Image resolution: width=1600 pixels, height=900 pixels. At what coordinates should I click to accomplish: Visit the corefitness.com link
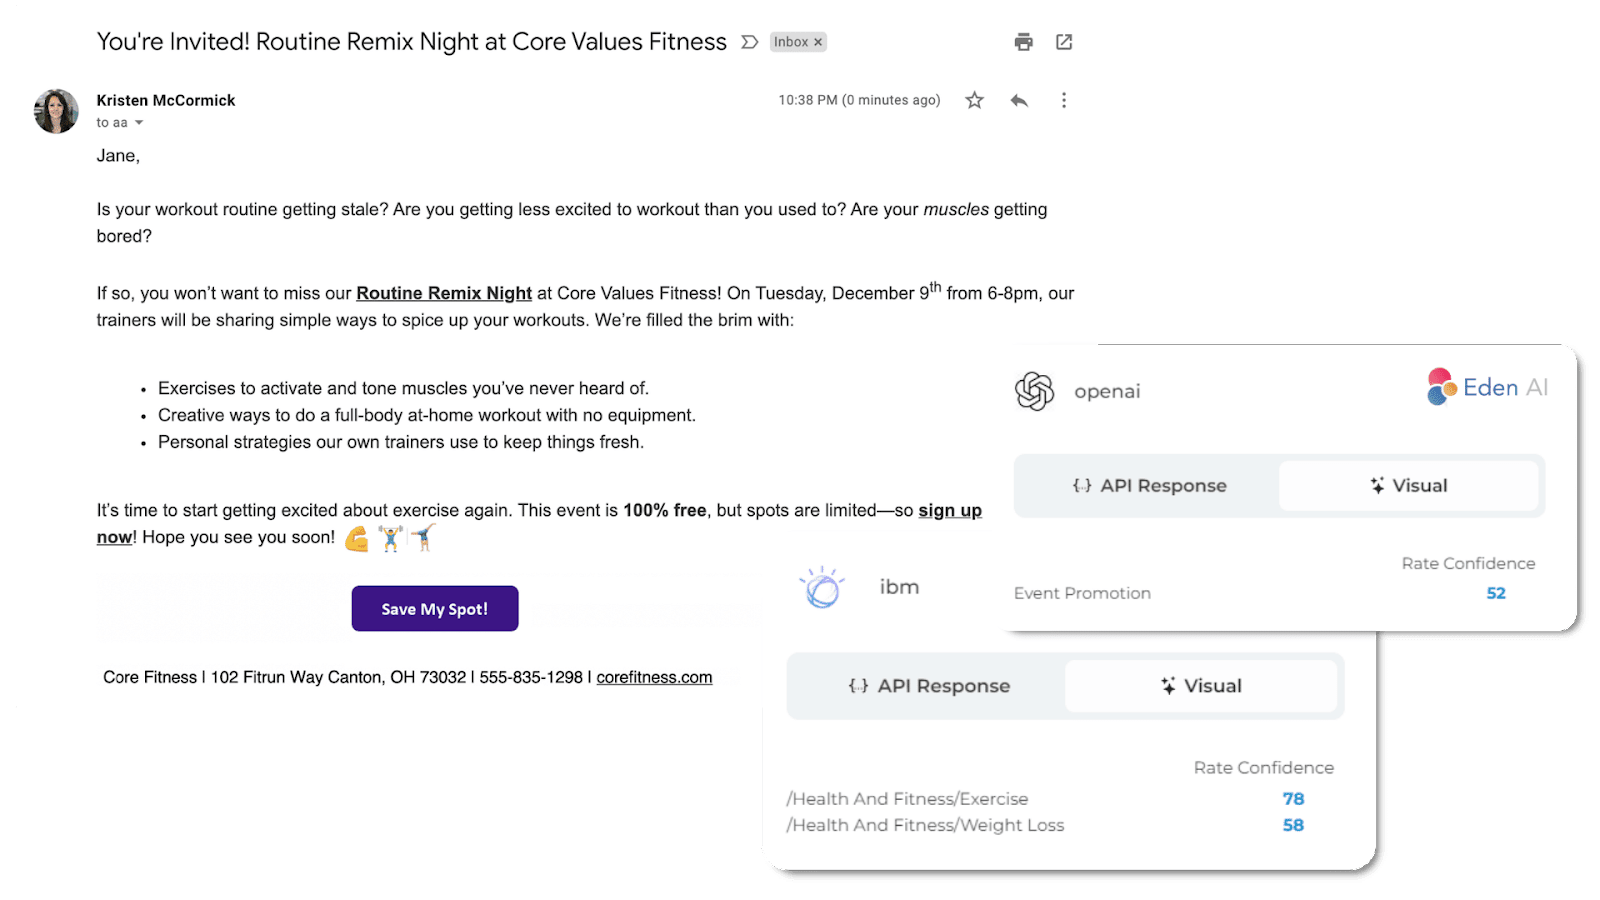pos(654,677)
